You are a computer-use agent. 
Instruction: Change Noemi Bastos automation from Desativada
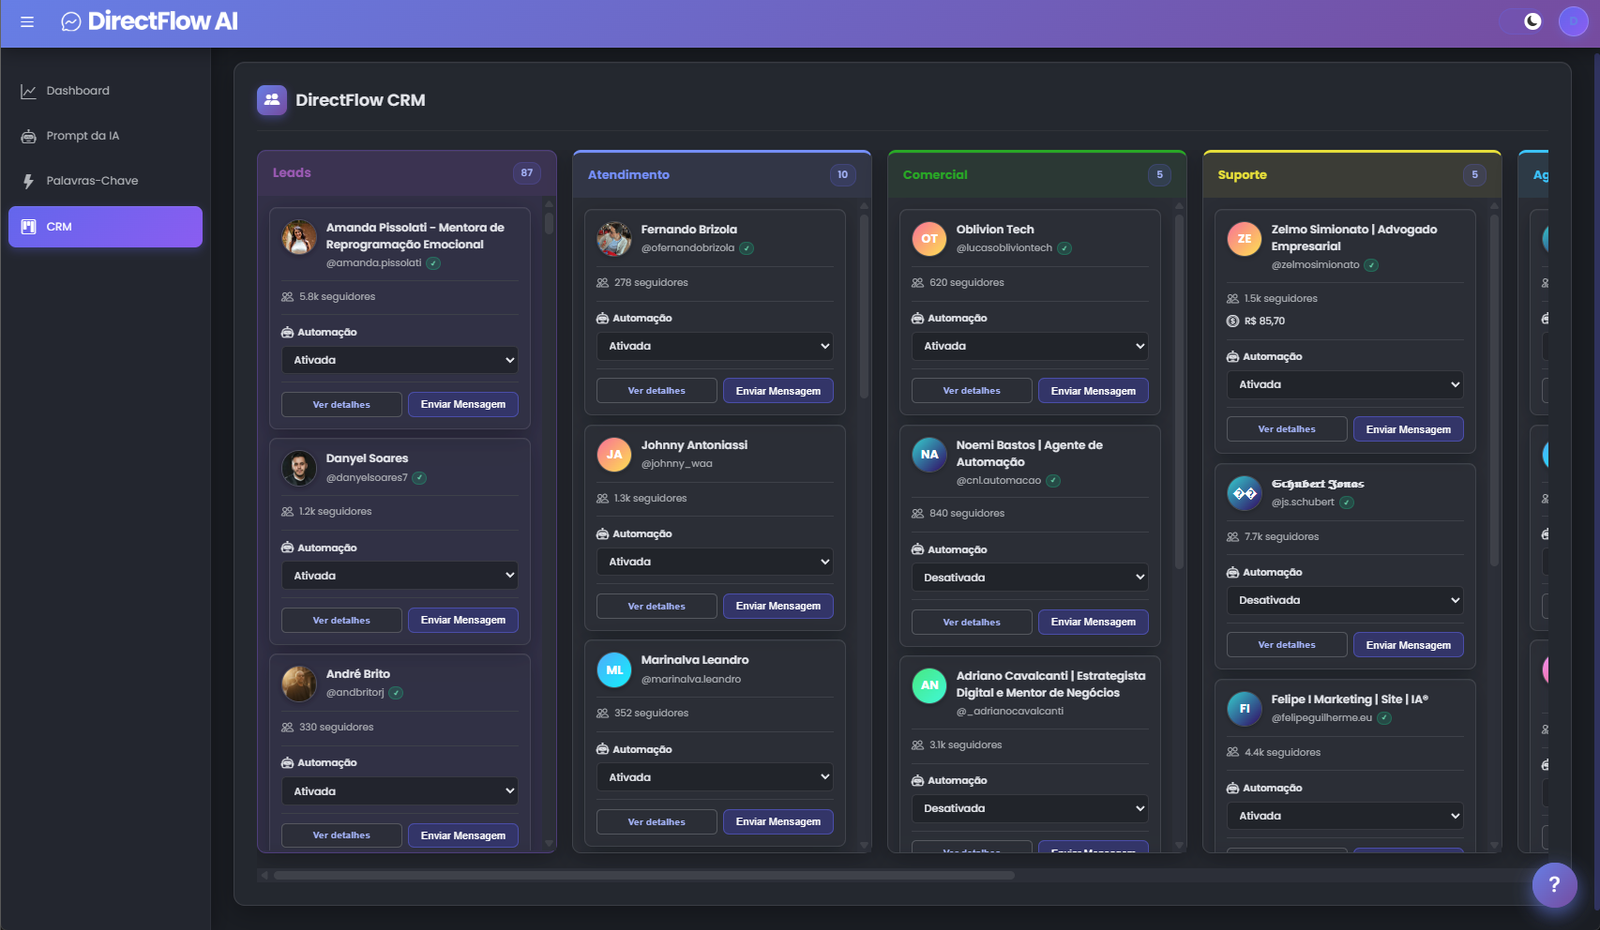click(1029, 577)
